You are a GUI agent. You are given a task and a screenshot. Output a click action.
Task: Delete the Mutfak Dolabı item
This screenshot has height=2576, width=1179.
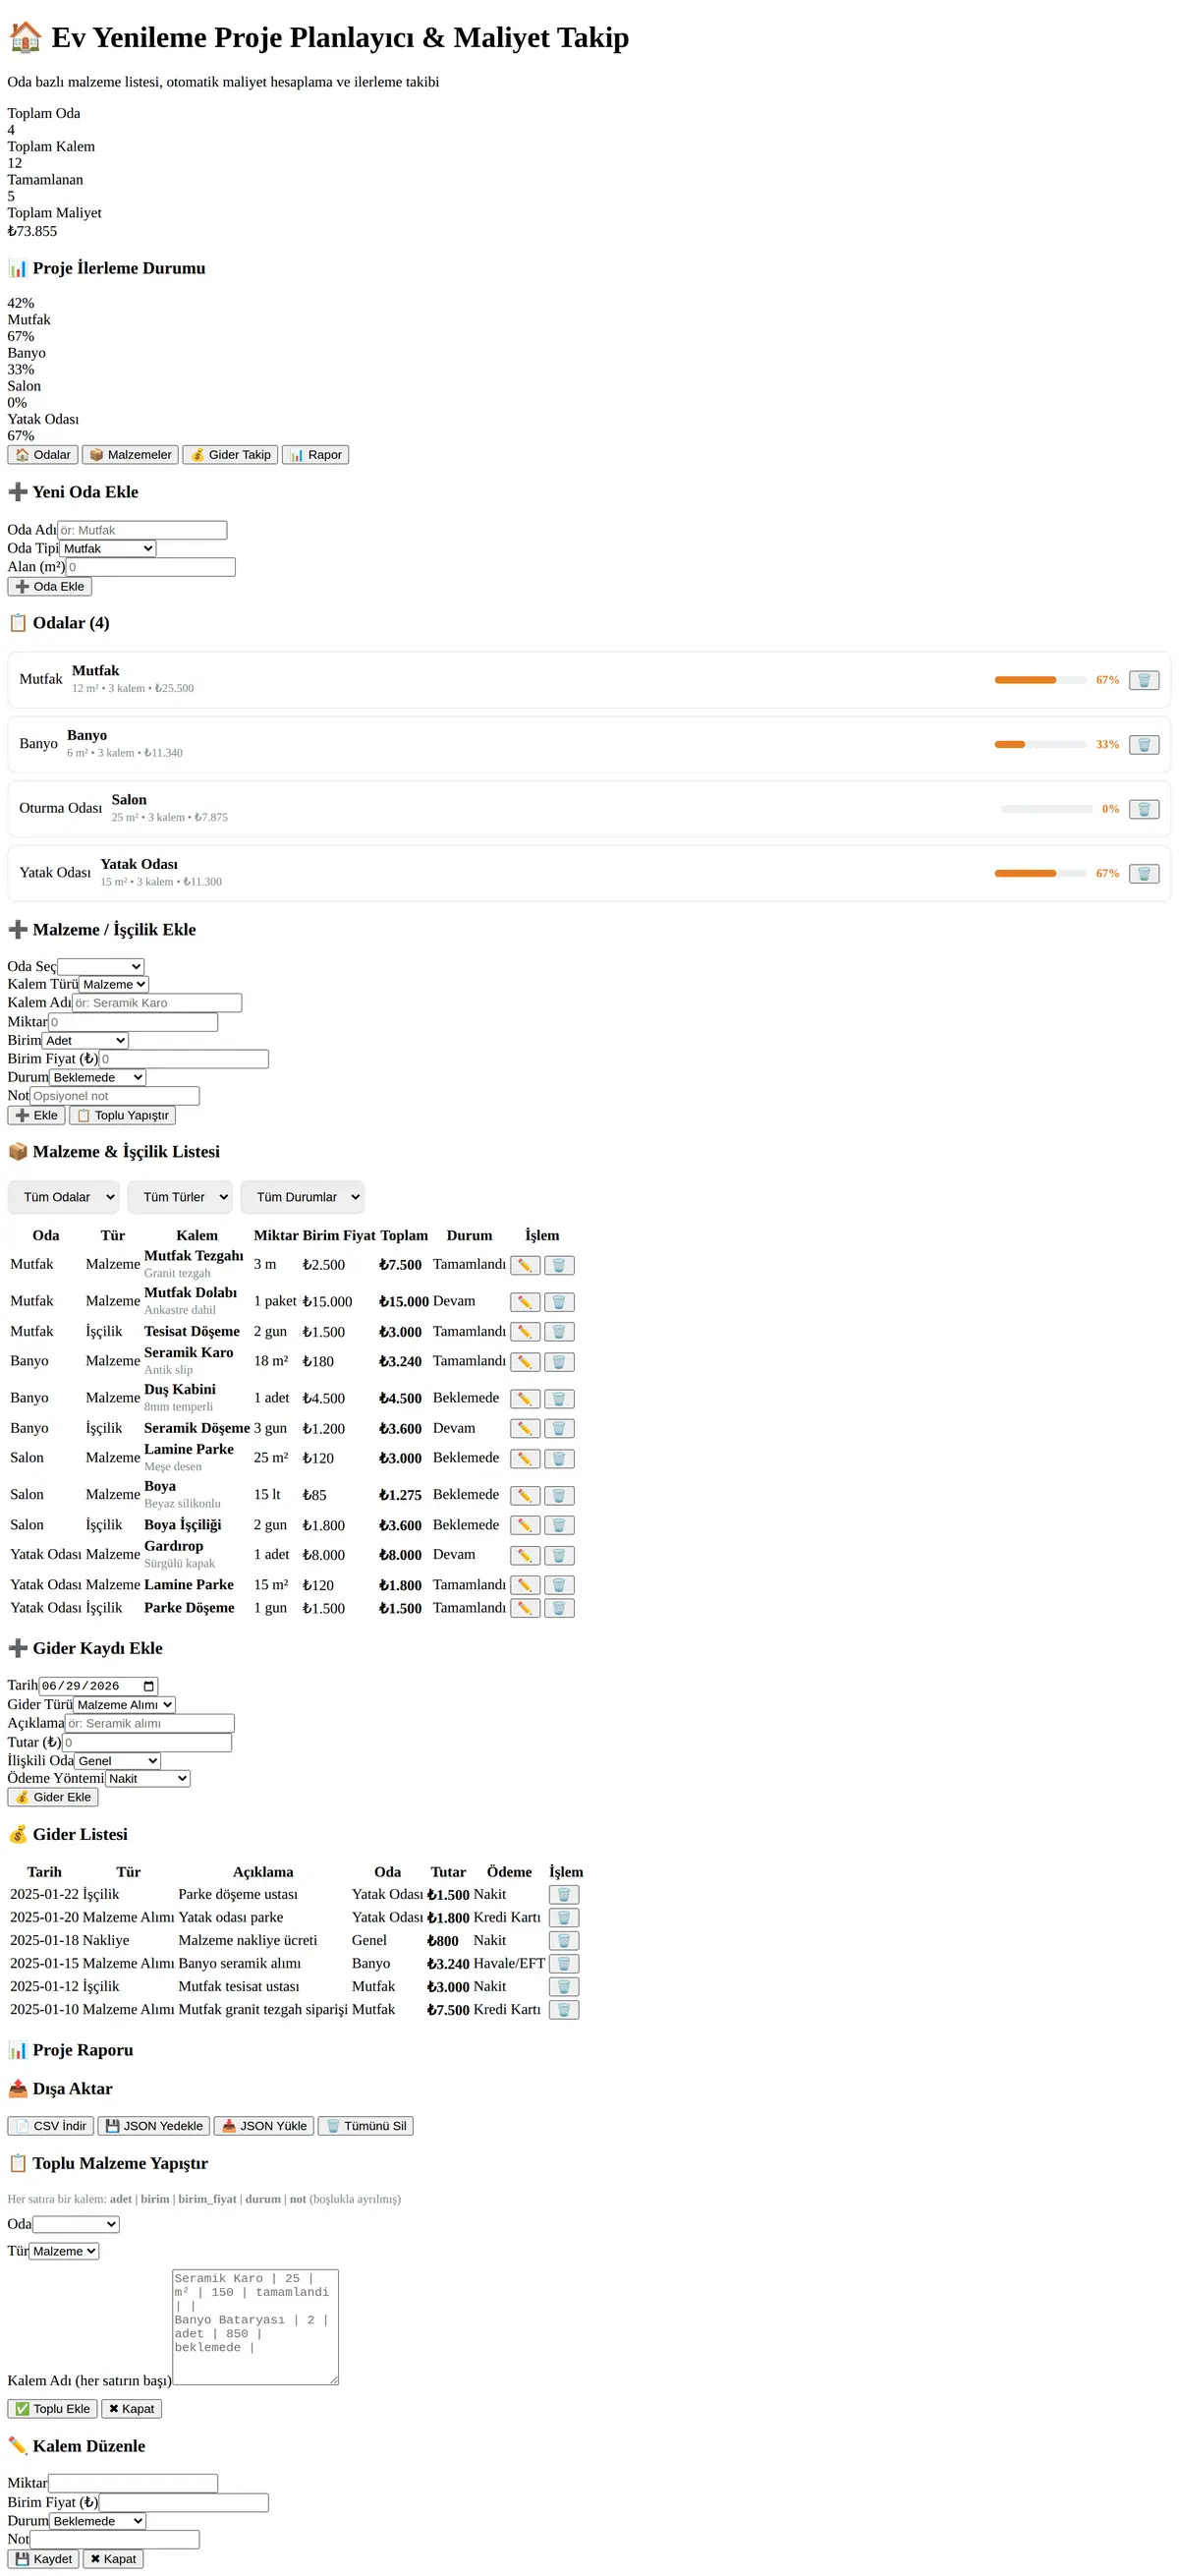point(559,1302)
